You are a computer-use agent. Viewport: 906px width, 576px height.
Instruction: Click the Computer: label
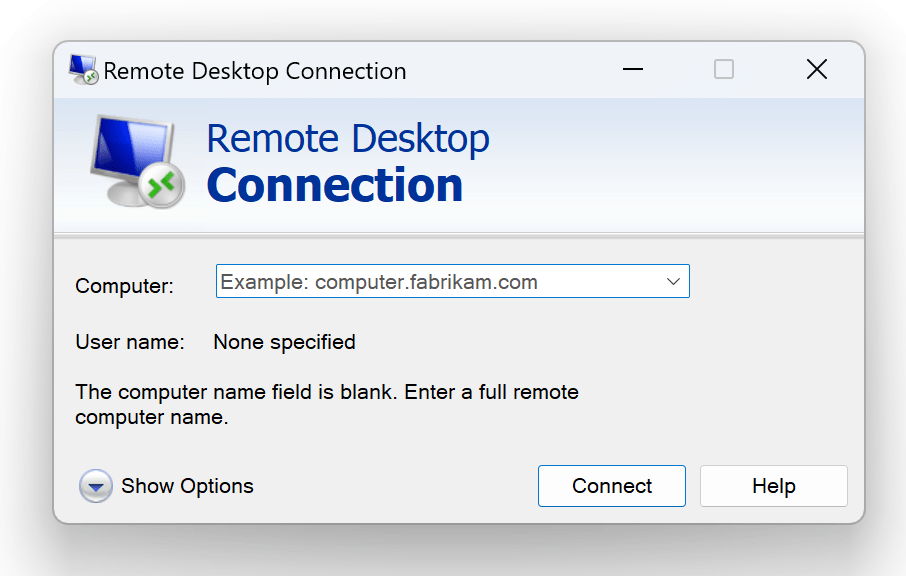point(124,286)
